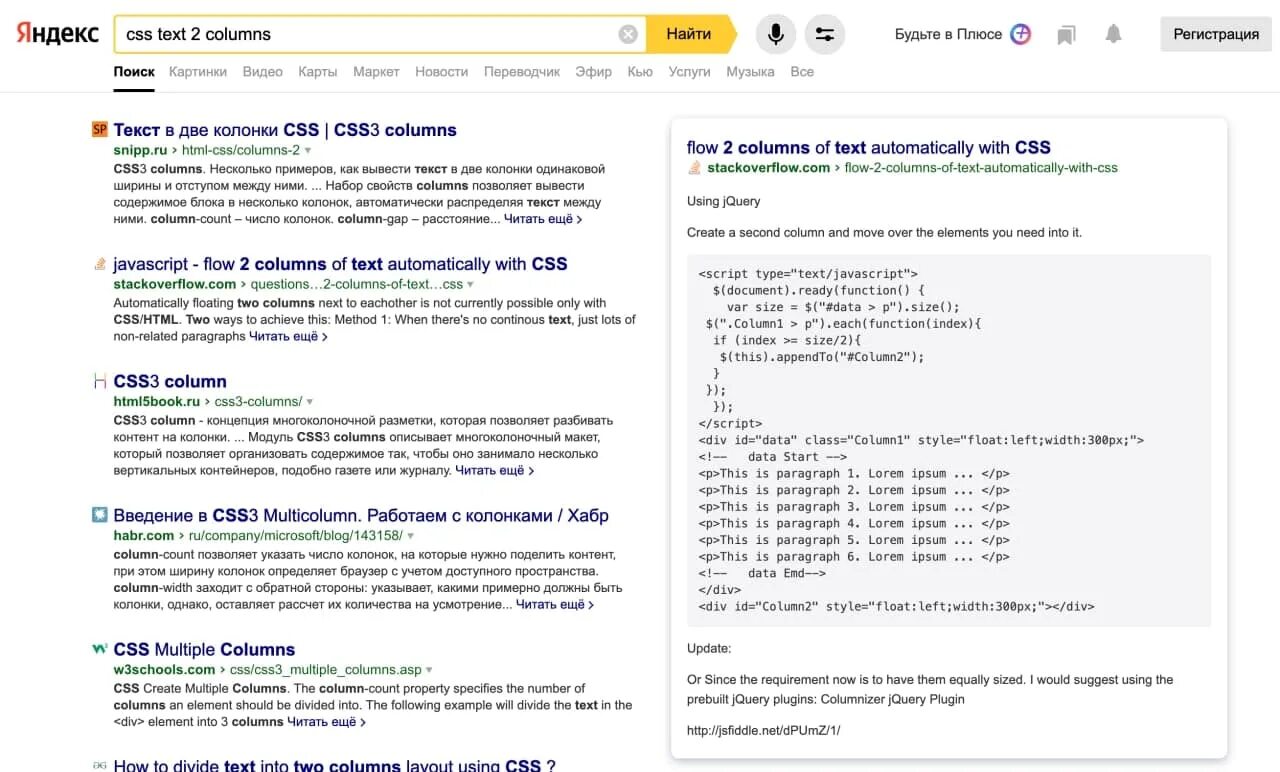
Task: Switch to the Услуги tab
Action: [689, 72]
